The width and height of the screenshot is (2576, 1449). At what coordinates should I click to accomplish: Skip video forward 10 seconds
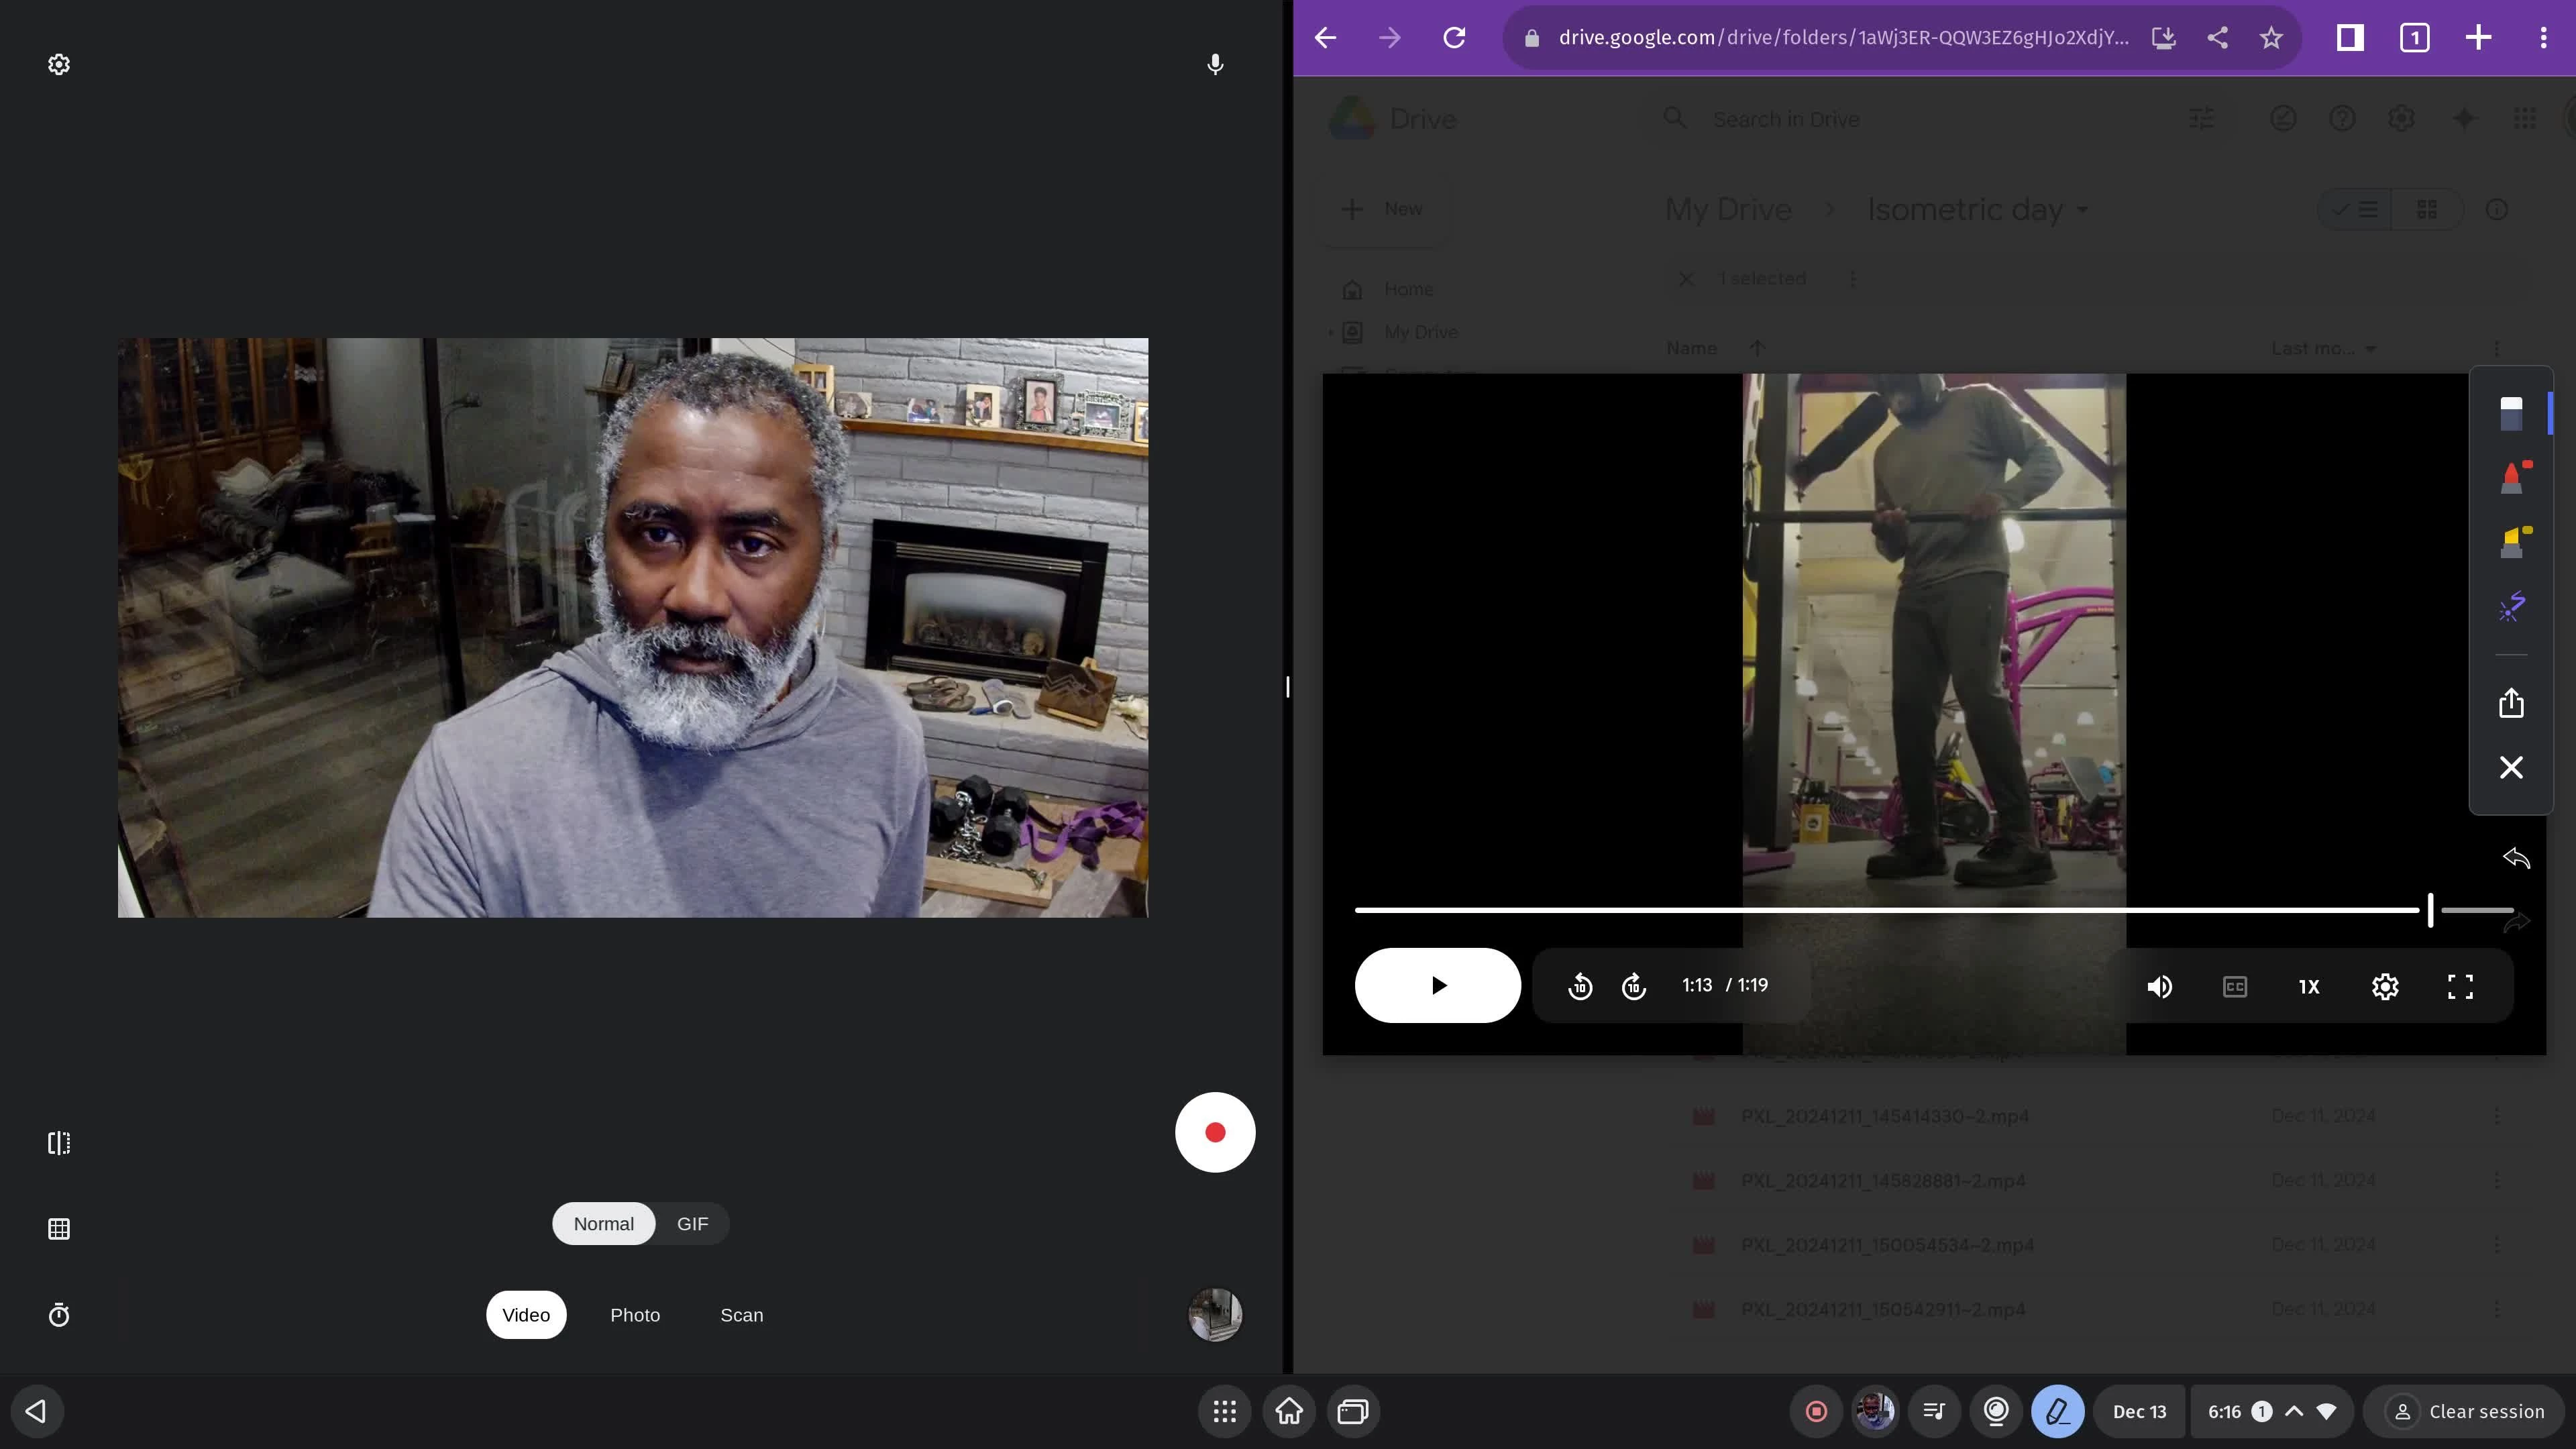click(1634, 986)
